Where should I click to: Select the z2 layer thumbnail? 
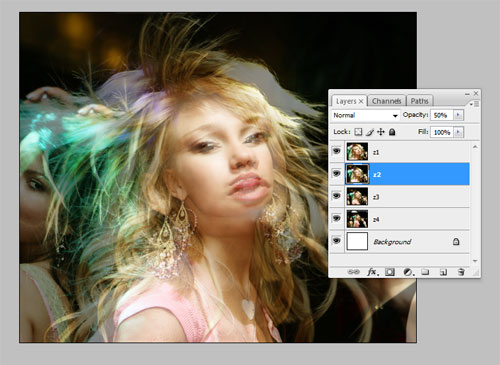pos(357,174)
